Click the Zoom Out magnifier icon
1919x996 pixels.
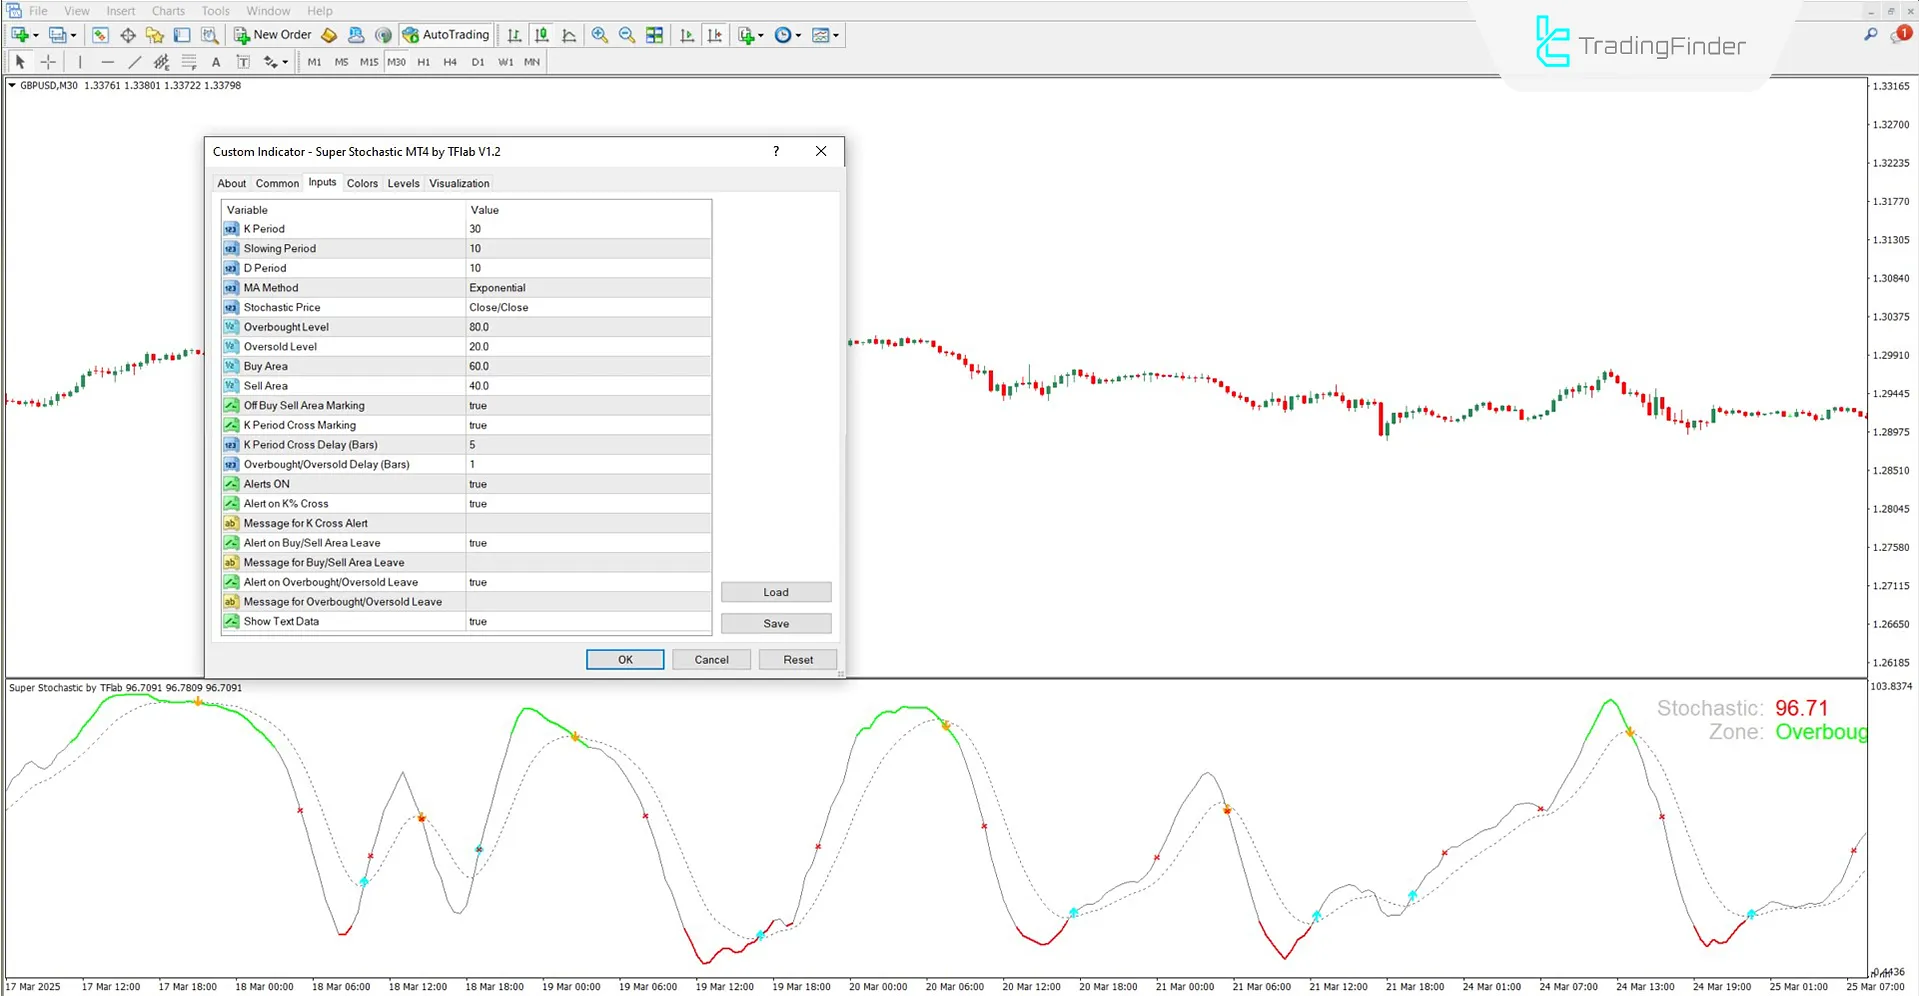click(627, 35)
